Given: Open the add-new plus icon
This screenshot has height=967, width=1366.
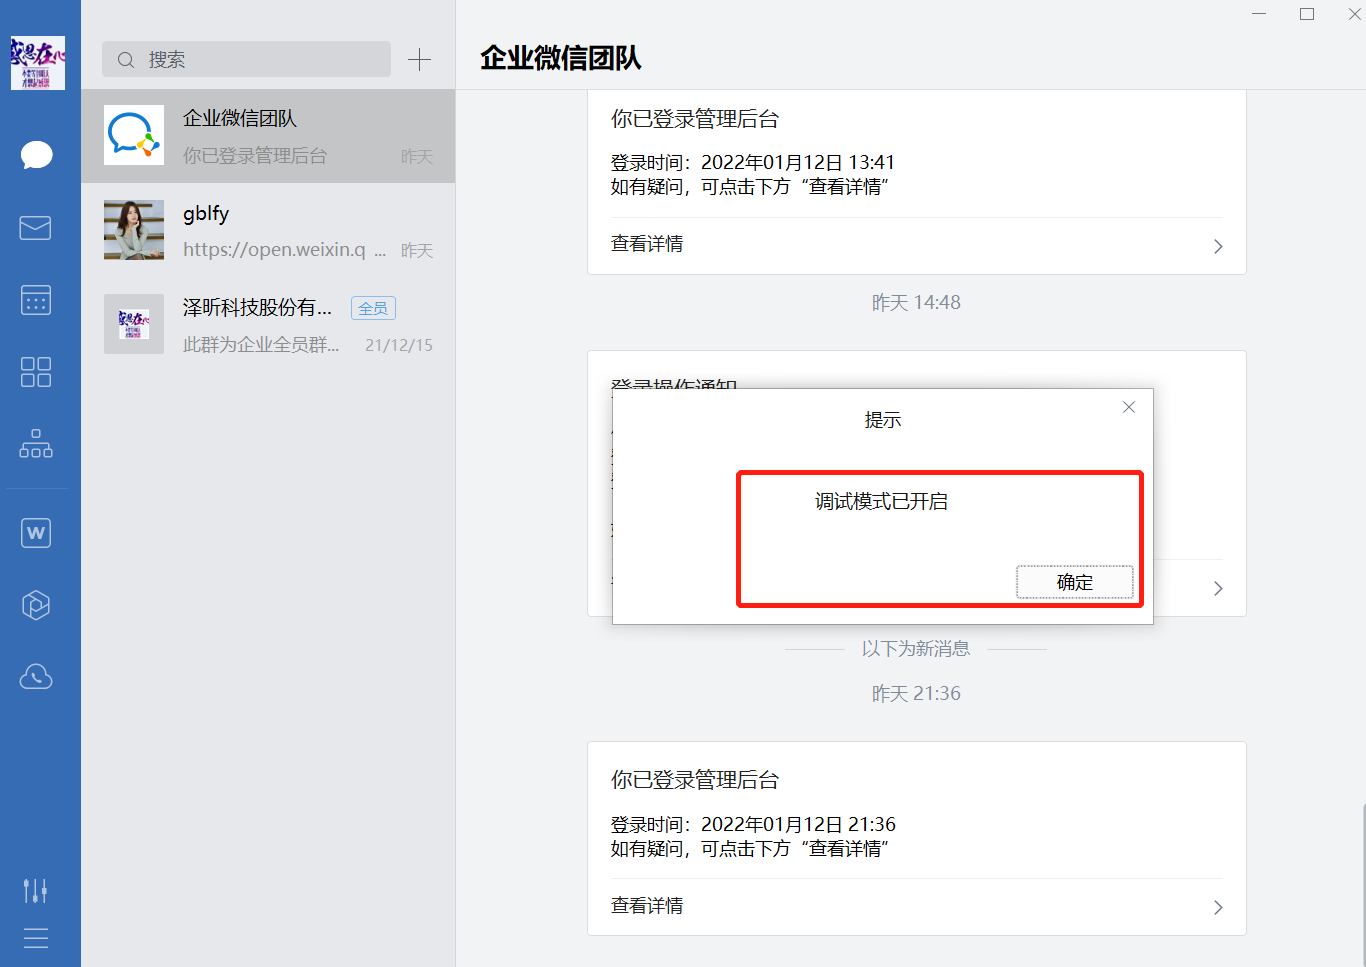Looking at the screenshot, I should pos(419,59).
